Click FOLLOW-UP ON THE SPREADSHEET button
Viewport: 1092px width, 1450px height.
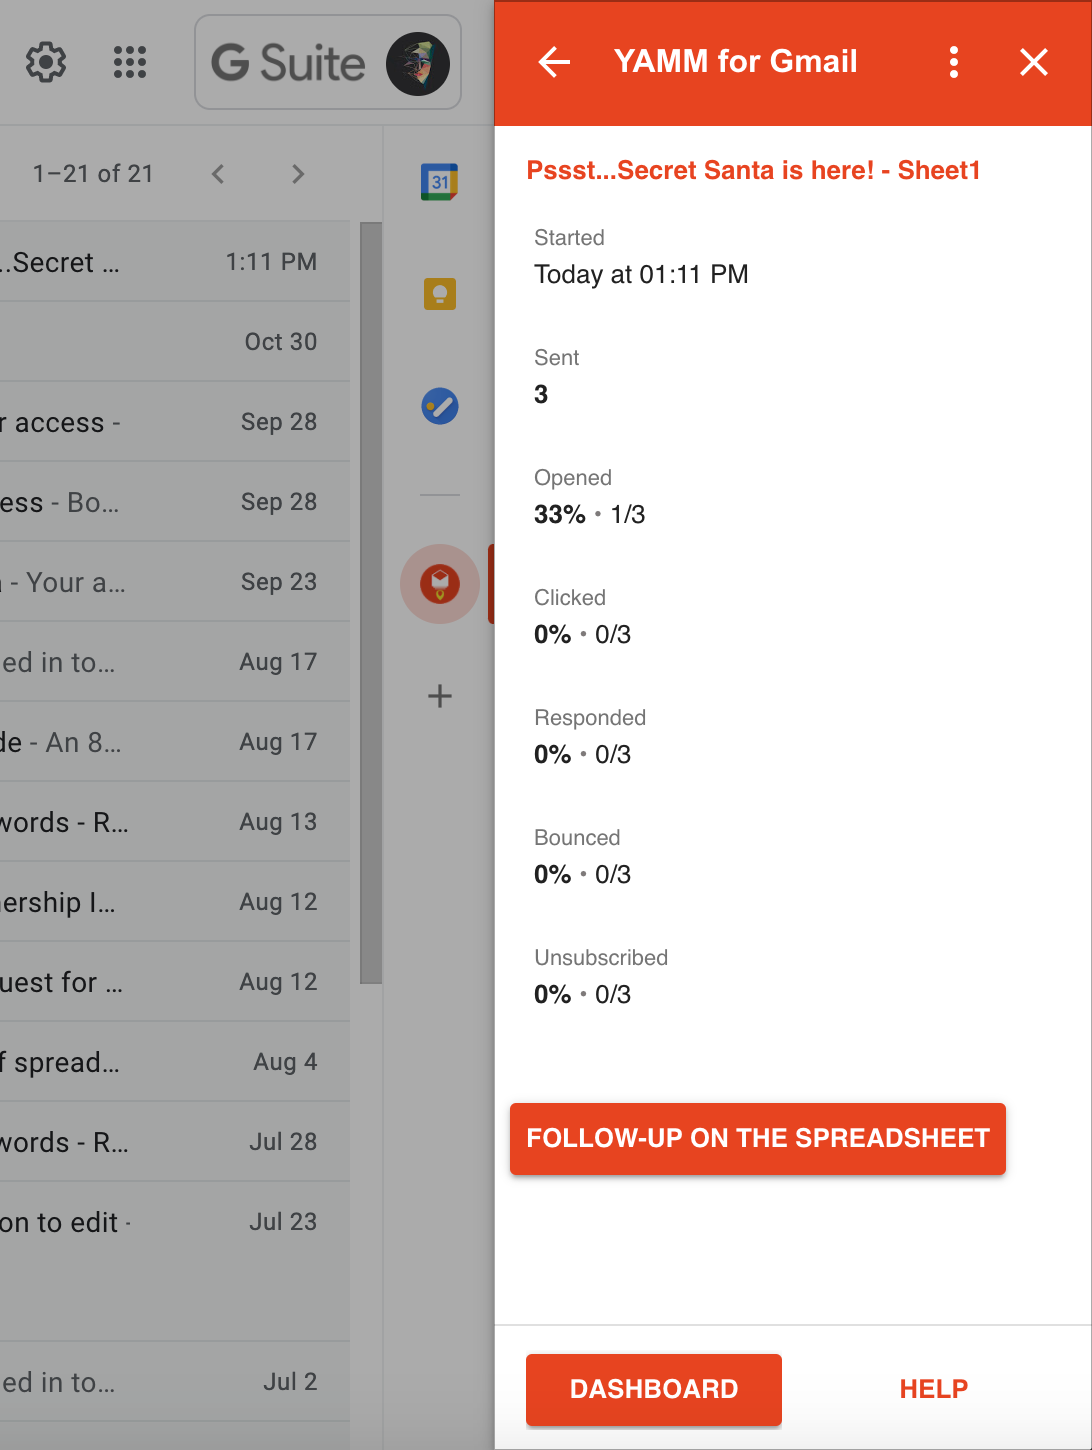point(757,1138)
